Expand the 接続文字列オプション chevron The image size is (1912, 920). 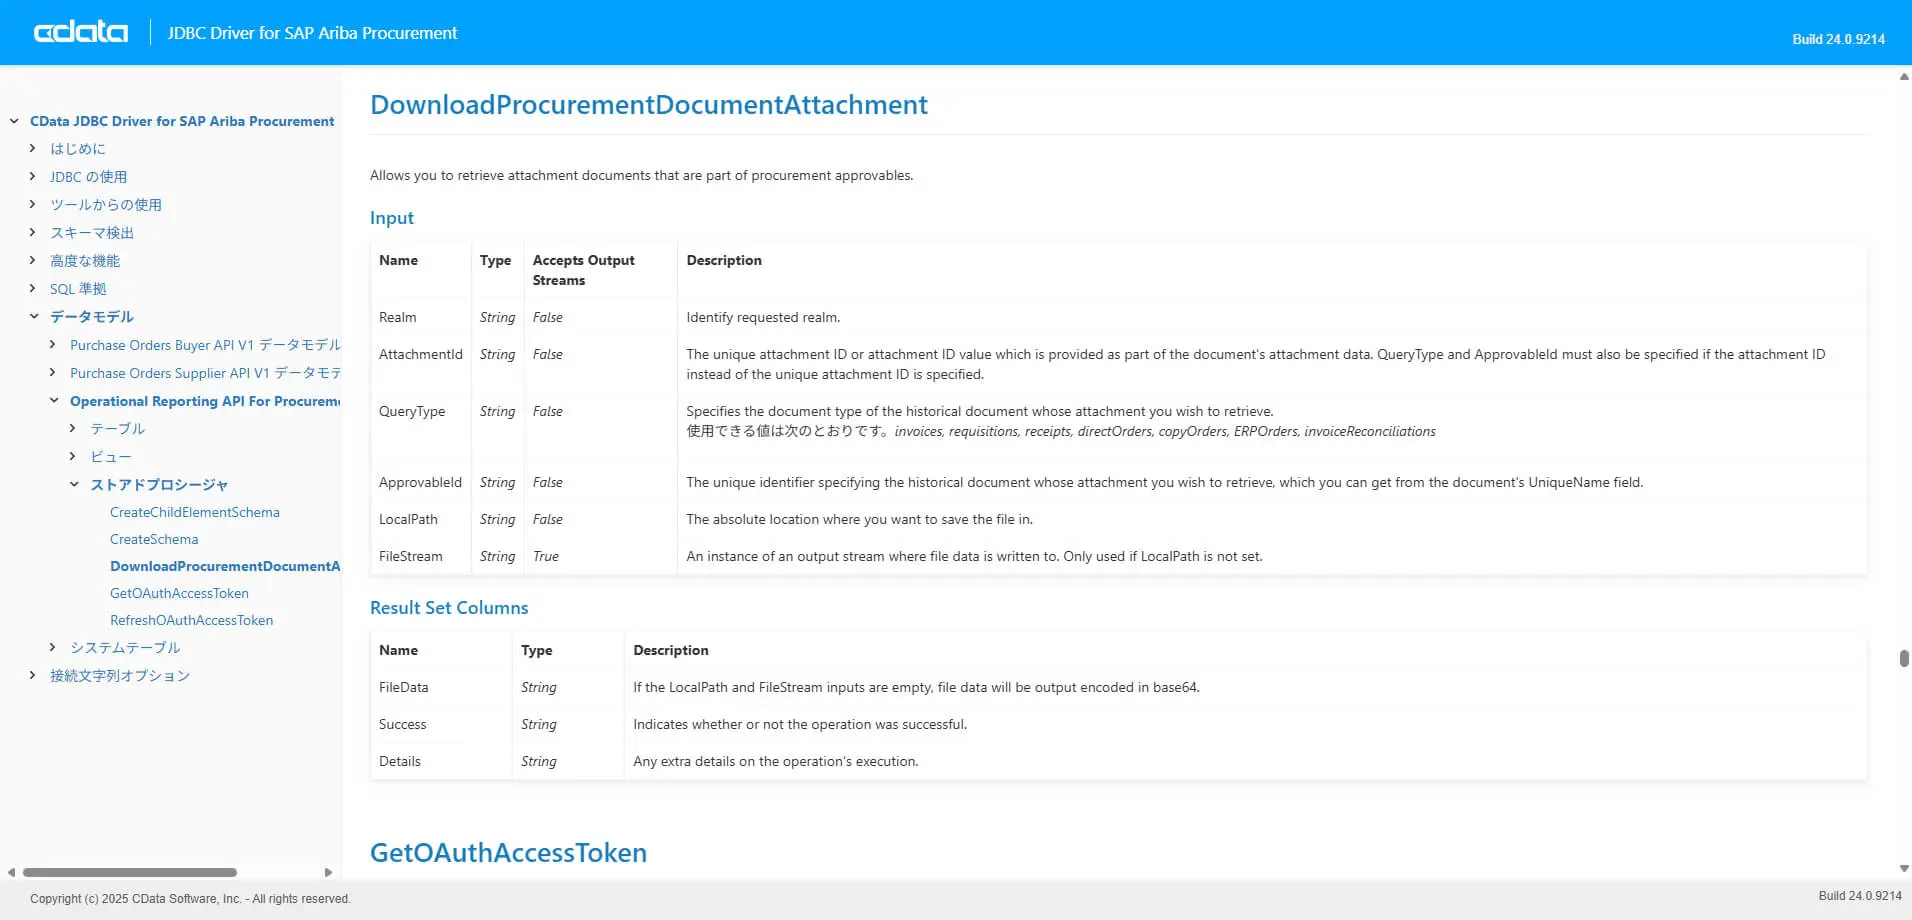pos(33,675)
